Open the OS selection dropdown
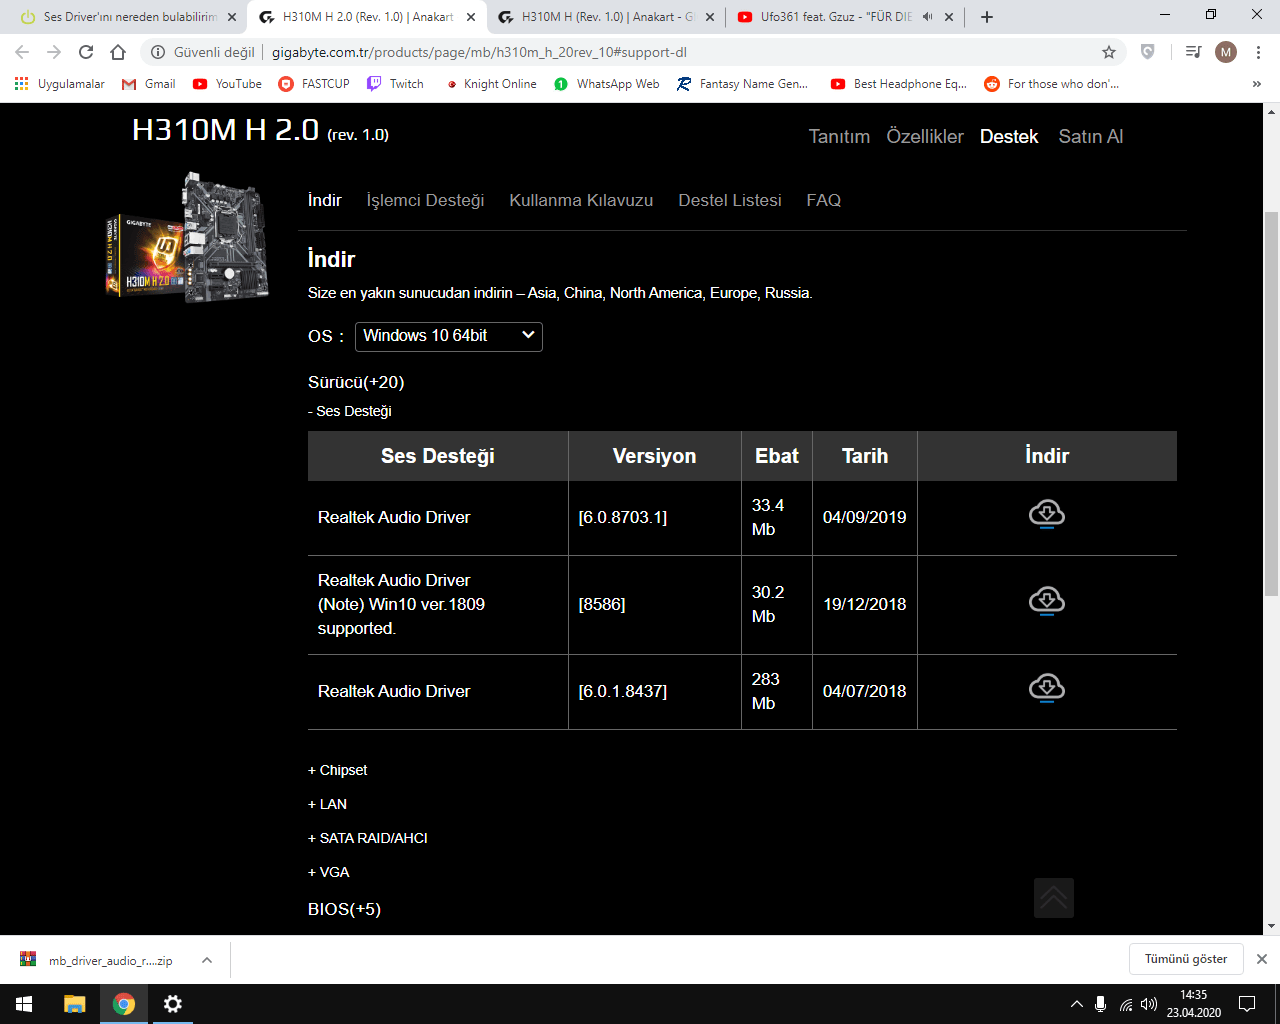This screenshot has height=1024, width=1280. click(449, 336)
